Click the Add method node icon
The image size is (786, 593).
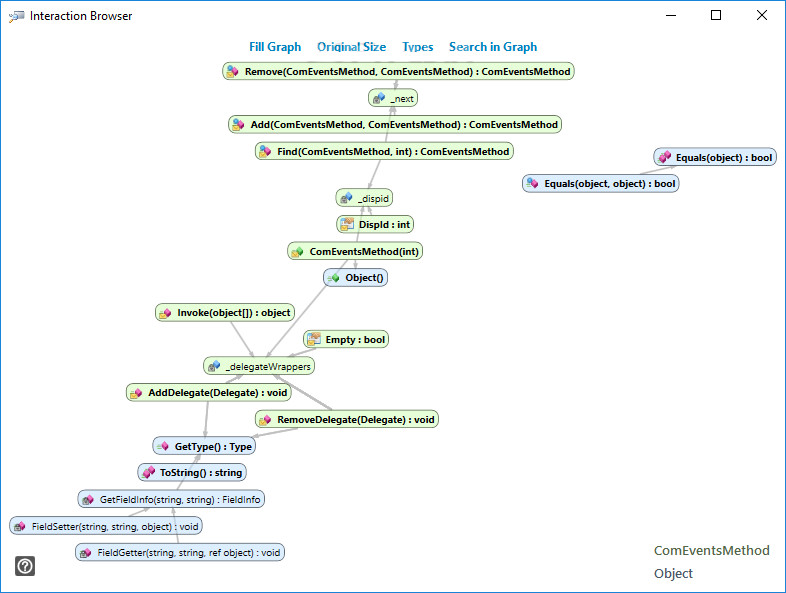pyautogui.click(x=238, y=125)
